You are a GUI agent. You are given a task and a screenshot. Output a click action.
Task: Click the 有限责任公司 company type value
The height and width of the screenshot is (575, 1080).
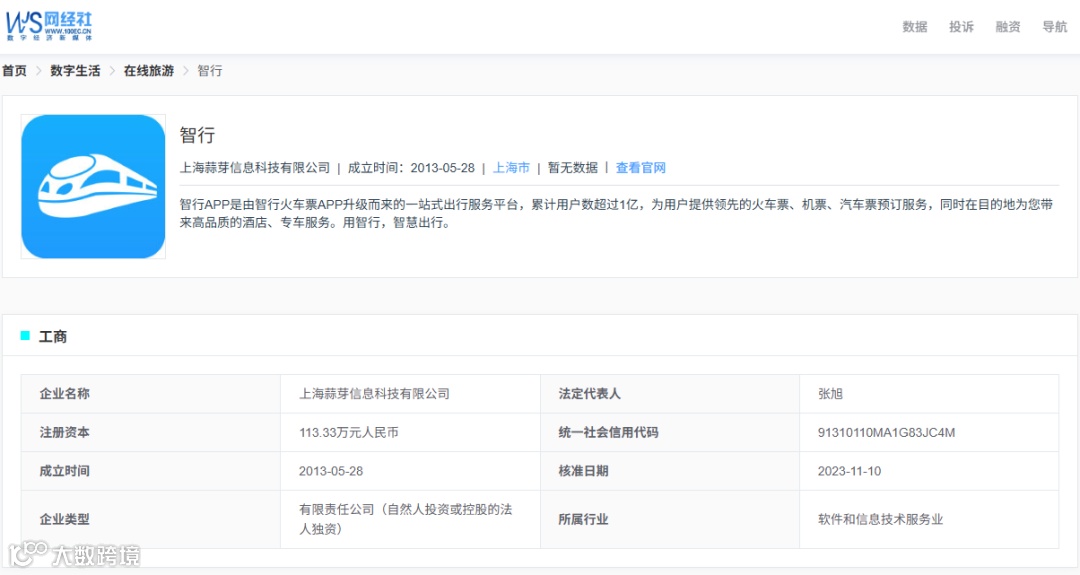point(406,519)
